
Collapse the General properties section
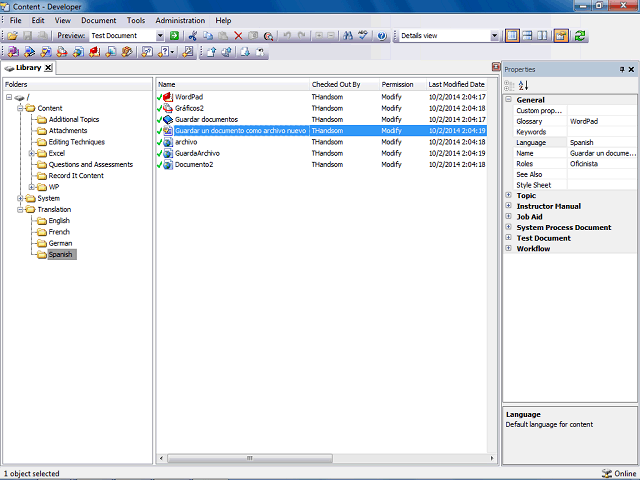(509, 100)
